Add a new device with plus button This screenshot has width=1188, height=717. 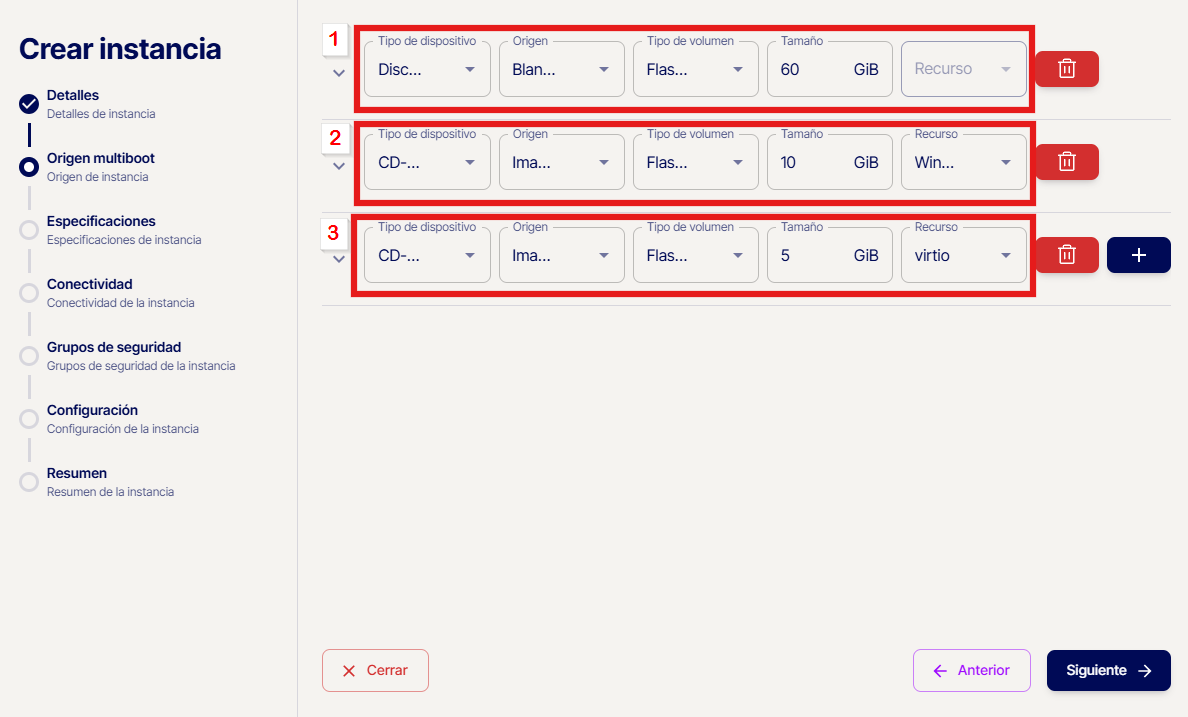click(x=1138, y=255)
